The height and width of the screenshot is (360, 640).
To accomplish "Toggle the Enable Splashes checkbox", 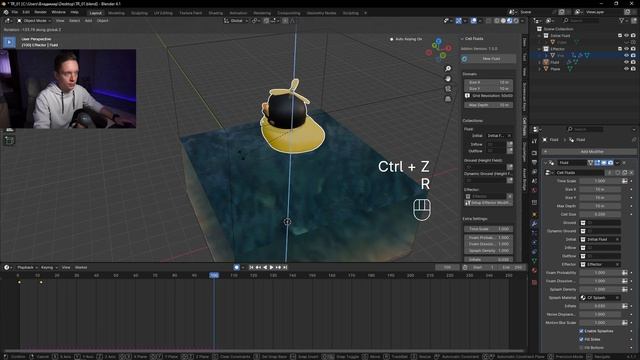I will click(x=581, y=331).
